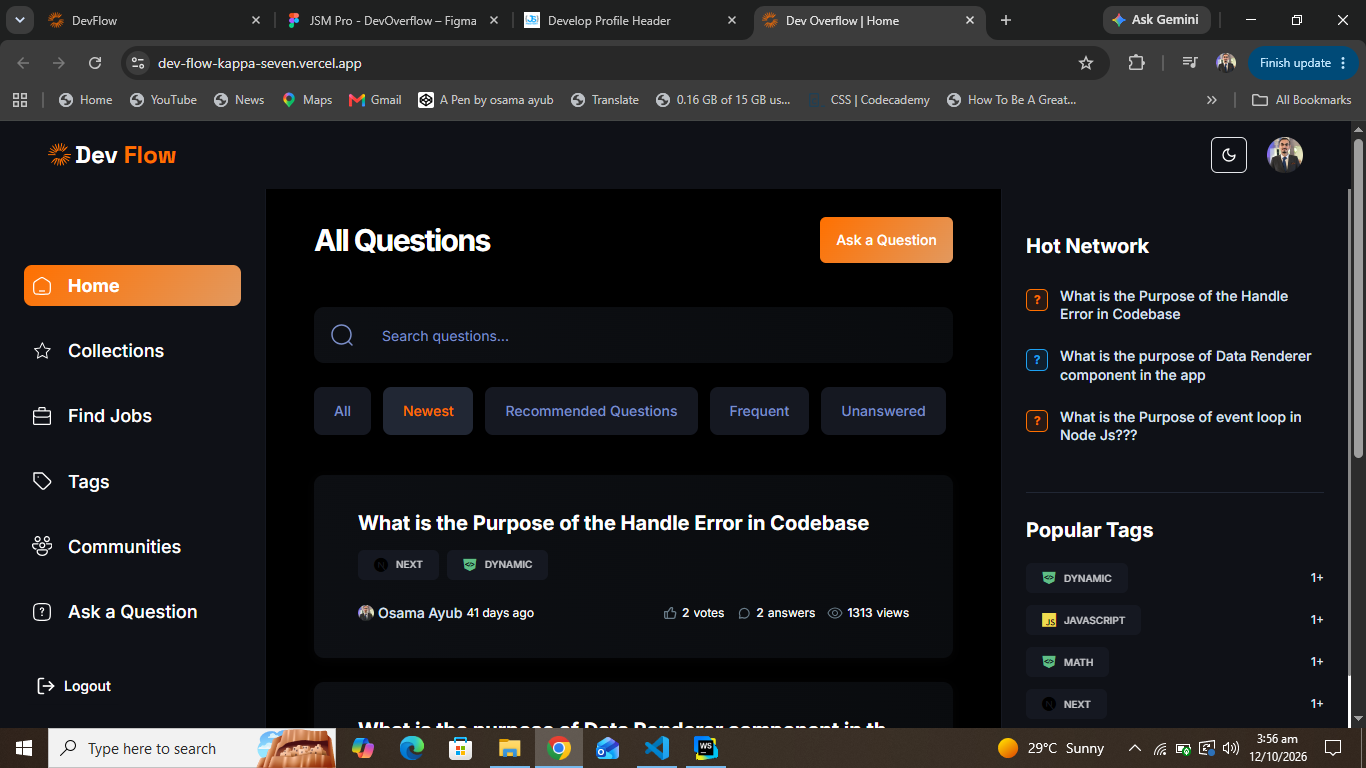Click the orange Ask a Question button

coord(886,240)
